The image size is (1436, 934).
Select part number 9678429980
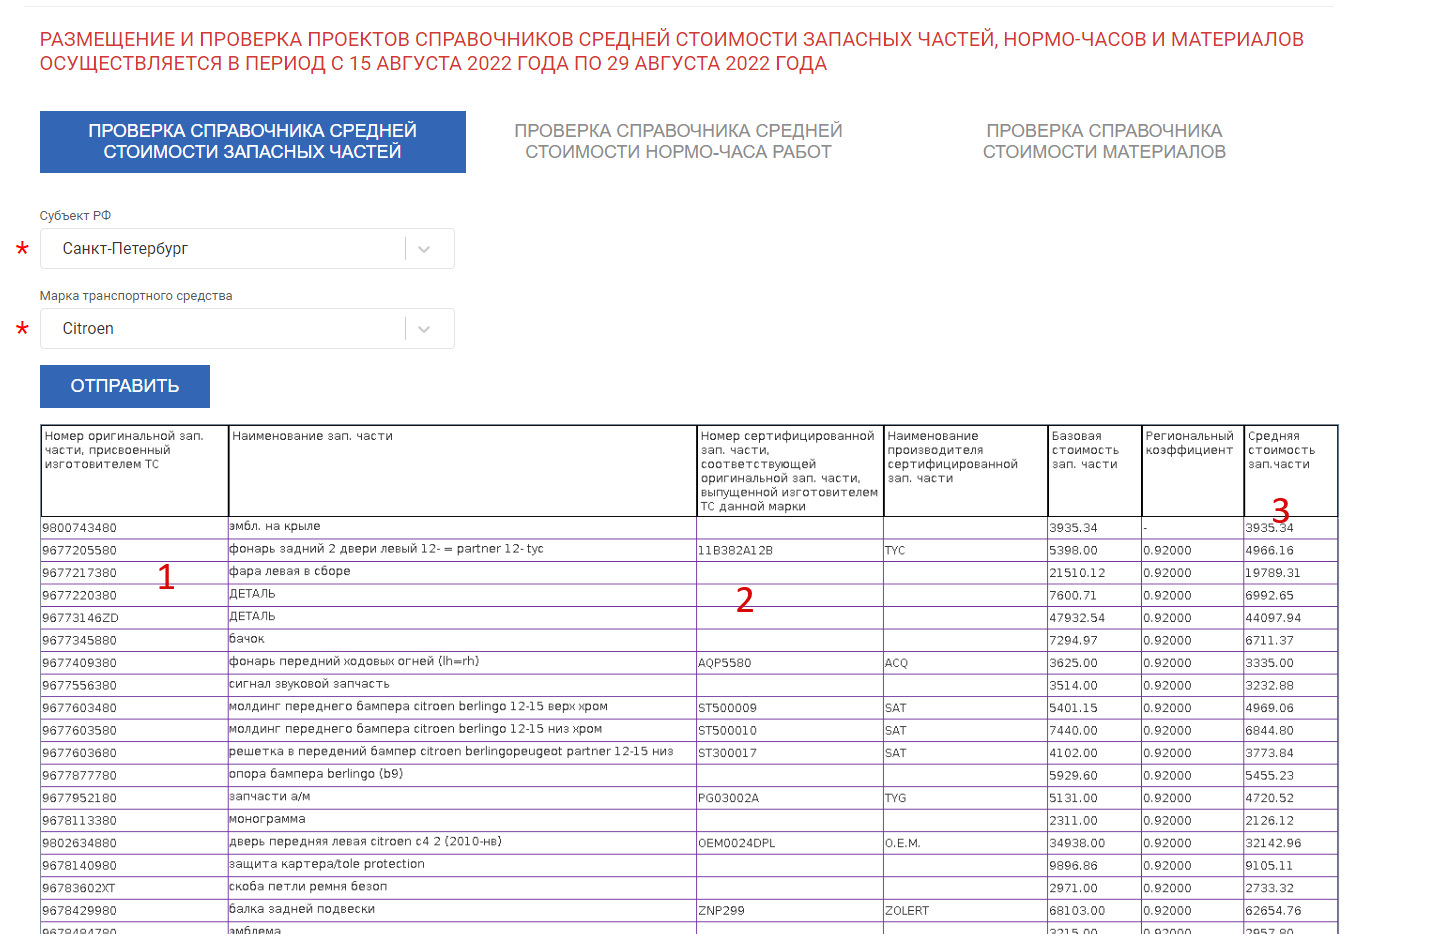79,911
